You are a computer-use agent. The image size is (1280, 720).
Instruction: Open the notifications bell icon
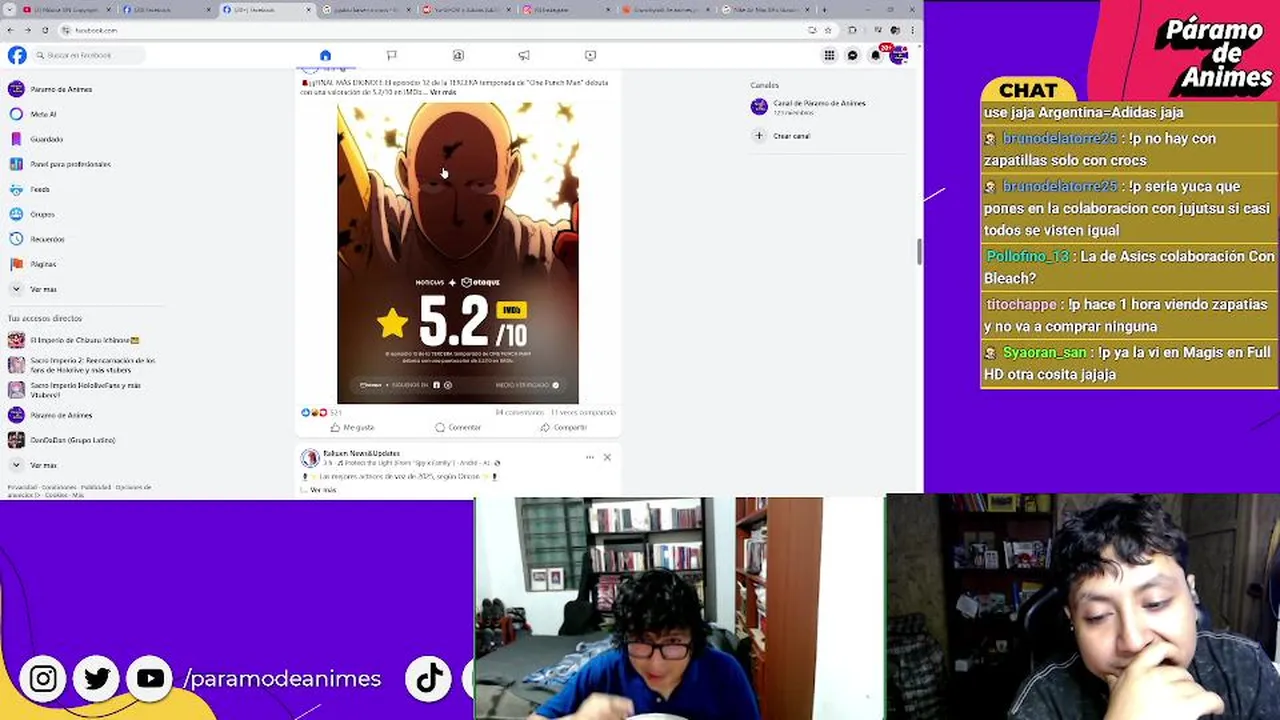[875, 55]
